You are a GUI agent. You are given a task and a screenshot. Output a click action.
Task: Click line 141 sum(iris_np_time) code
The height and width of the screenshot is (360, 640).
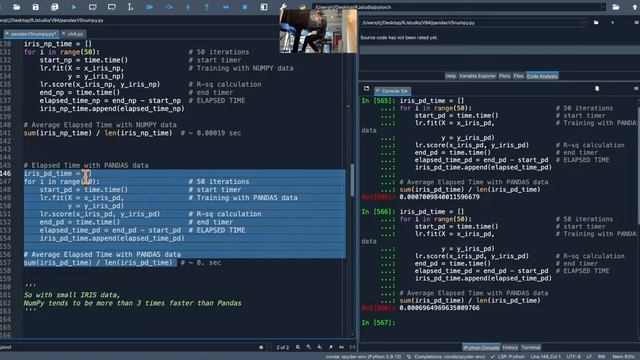[x=98, y=133]
